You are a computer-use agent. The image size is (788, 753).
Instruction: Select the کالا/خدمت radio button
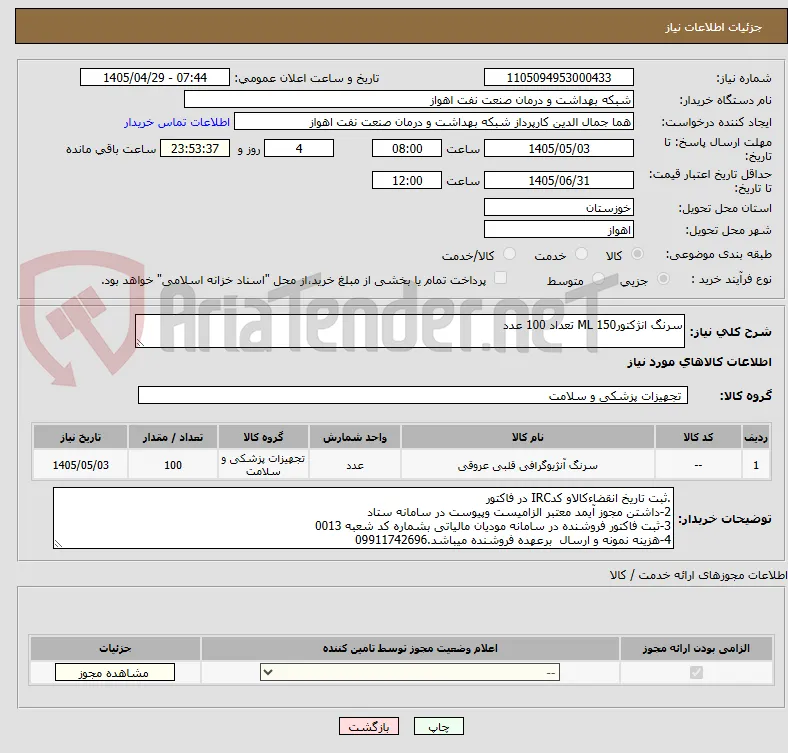click(510, 254)
